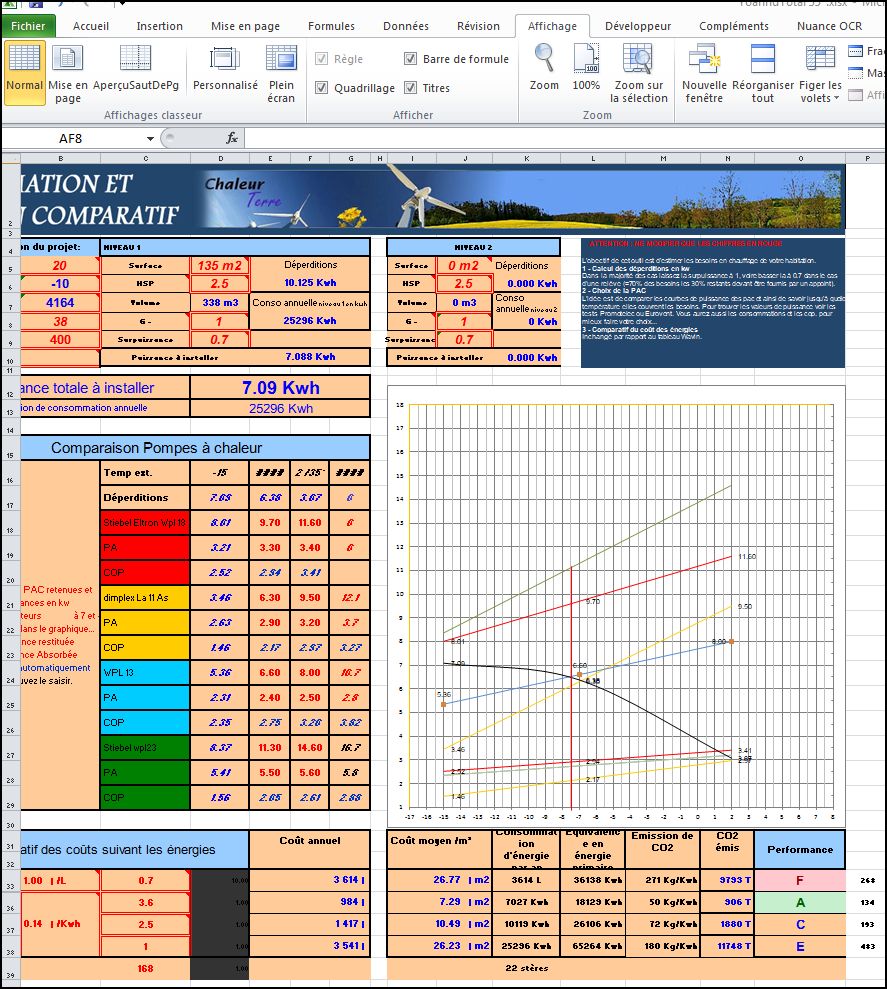Click the 9793 T CO2 émis cell
The width and height of the screenshot is (887, 989).
[727, 881]
